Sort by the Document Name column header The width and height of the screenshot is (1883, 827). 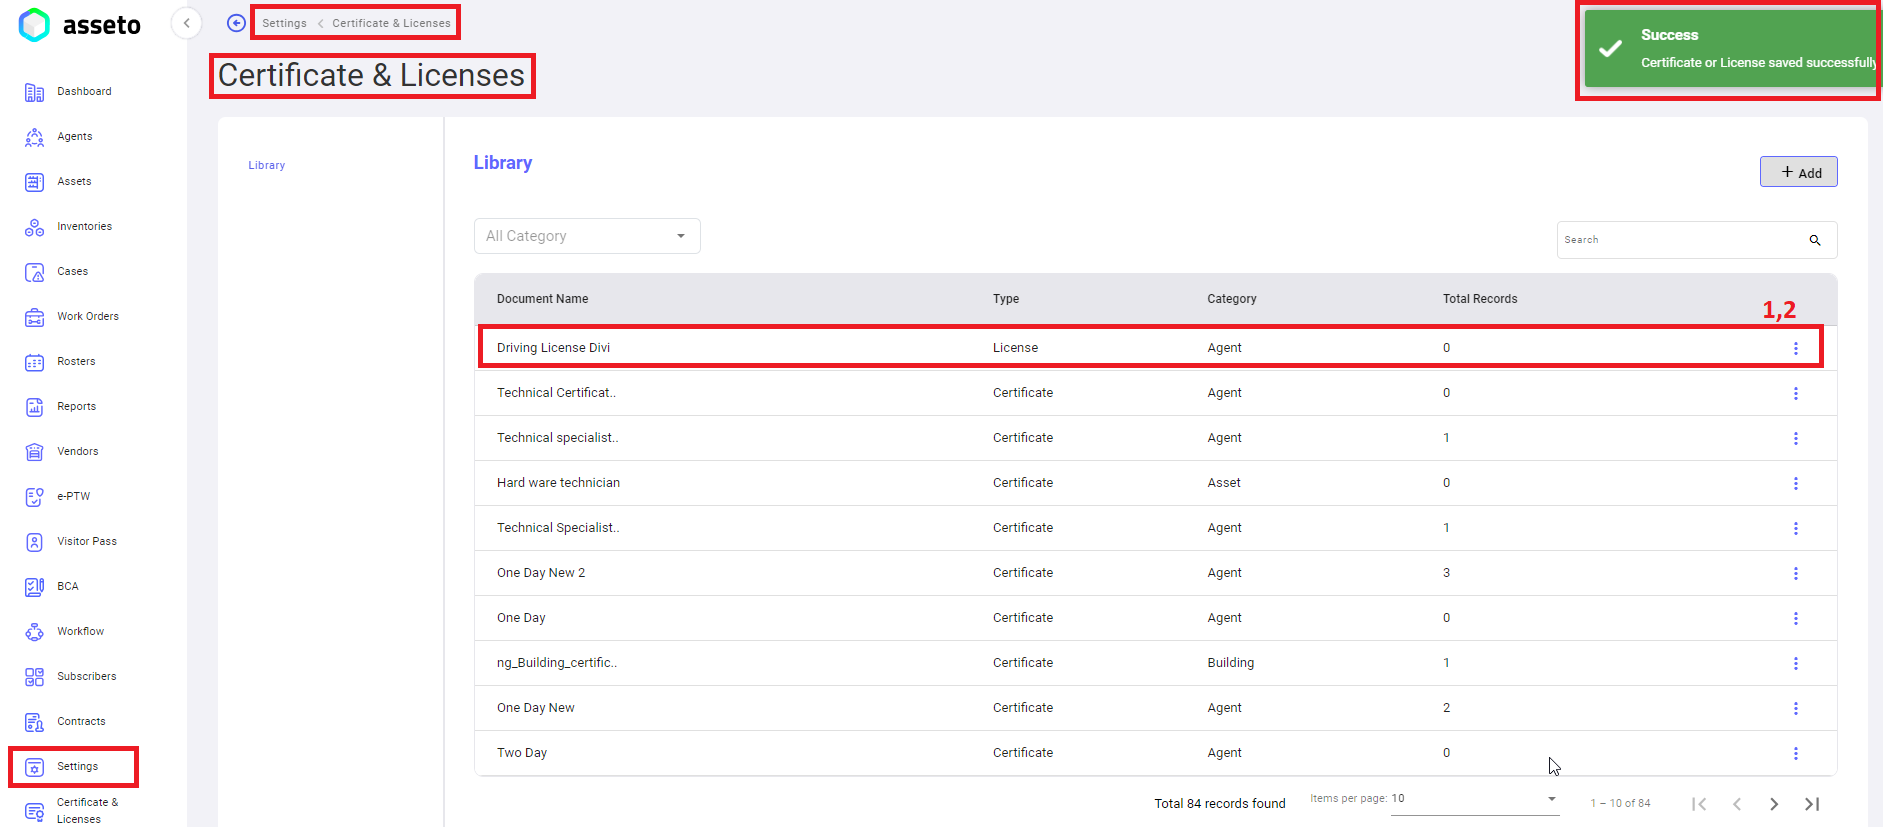[542, 299]
